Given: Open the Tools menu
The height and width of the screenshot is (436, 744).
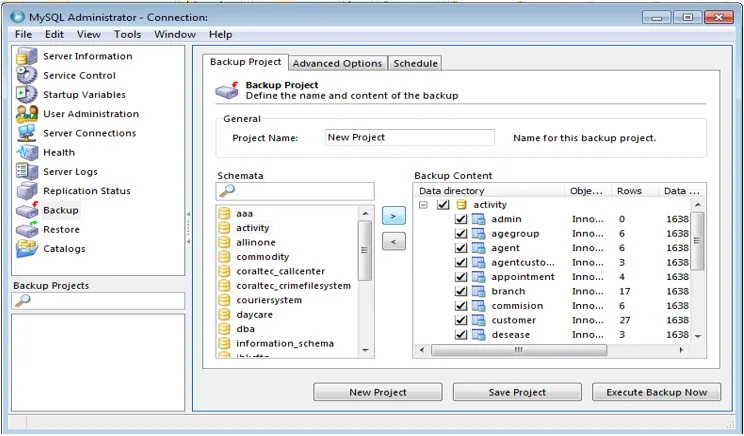Looking at the screenshot, I should click(x=127, y=35).
